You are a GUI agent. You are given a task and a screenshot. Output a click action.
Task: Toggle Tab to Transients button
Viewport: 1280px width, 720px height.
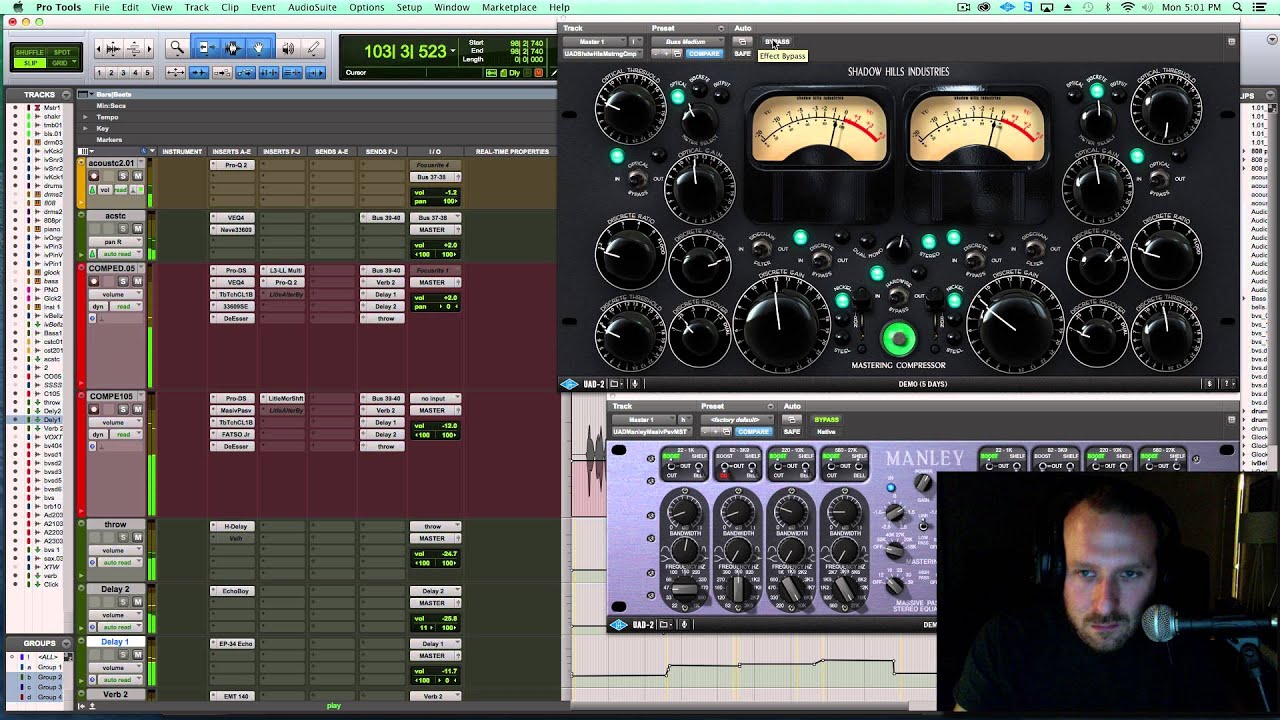point(199,72)
